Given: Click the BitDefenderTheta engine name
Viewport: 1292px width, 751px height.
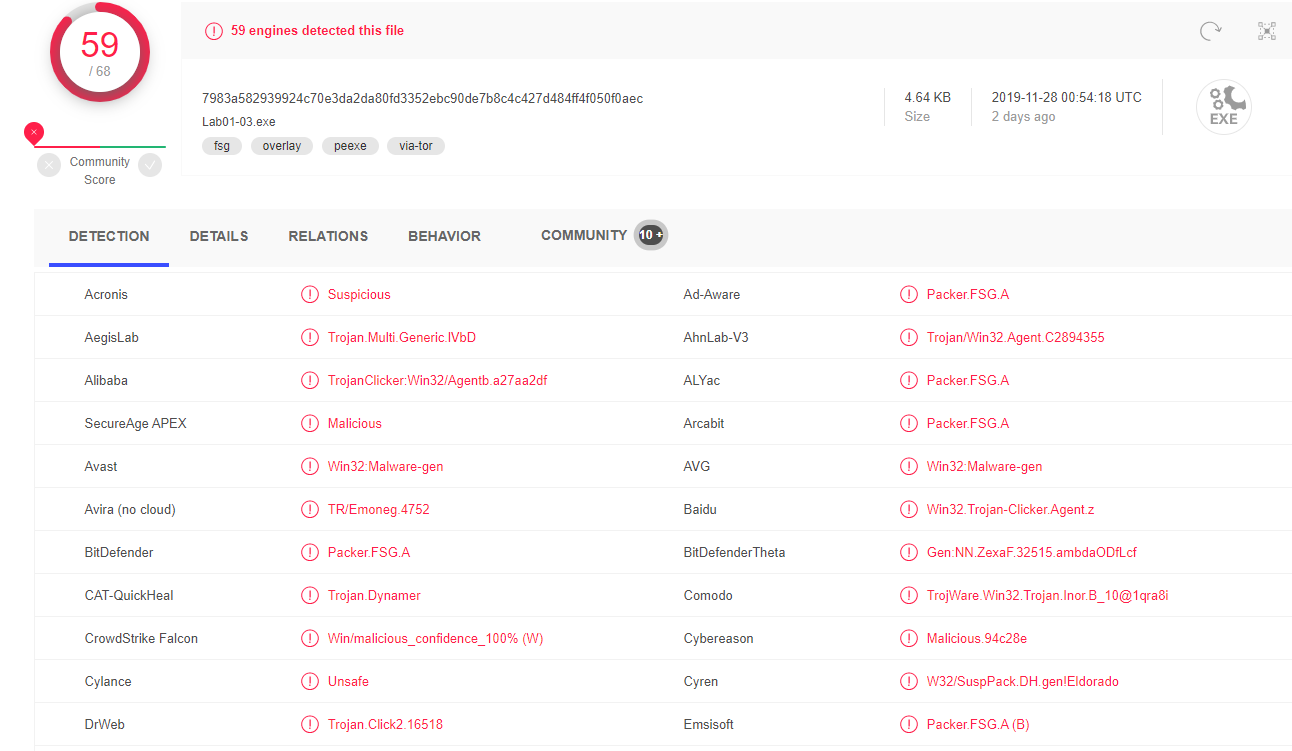Looking at the screenshot, I should tap(734, 552).
